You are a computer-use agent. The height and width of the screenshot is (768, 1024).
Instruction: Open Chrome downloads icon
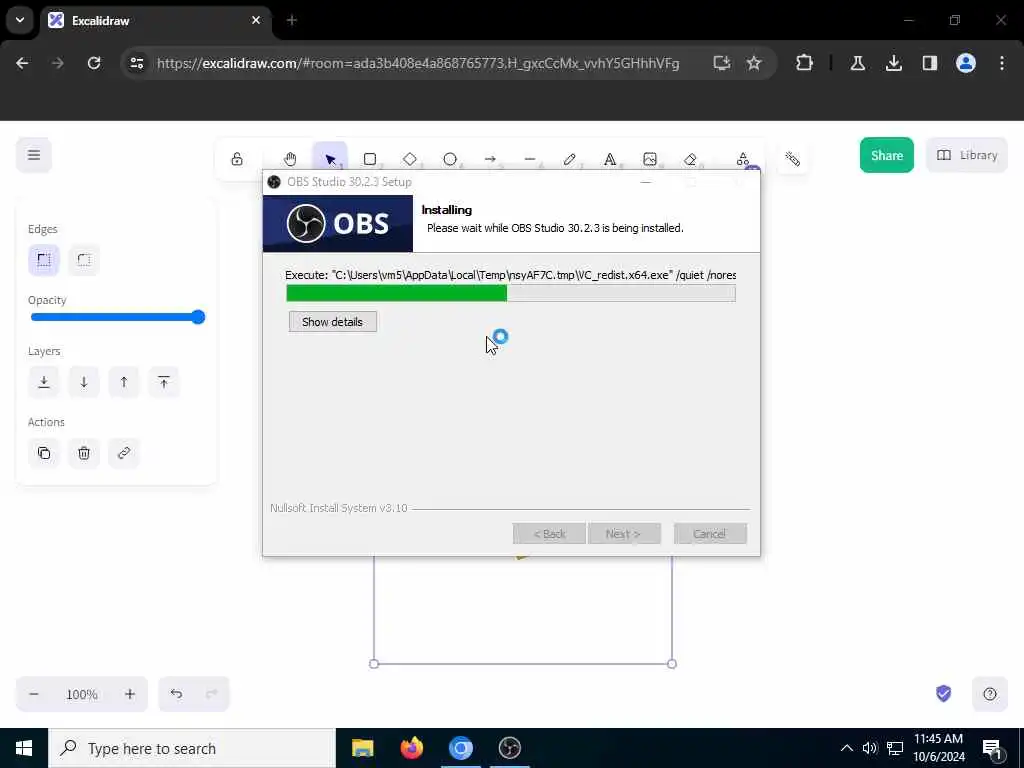[894, 63]
